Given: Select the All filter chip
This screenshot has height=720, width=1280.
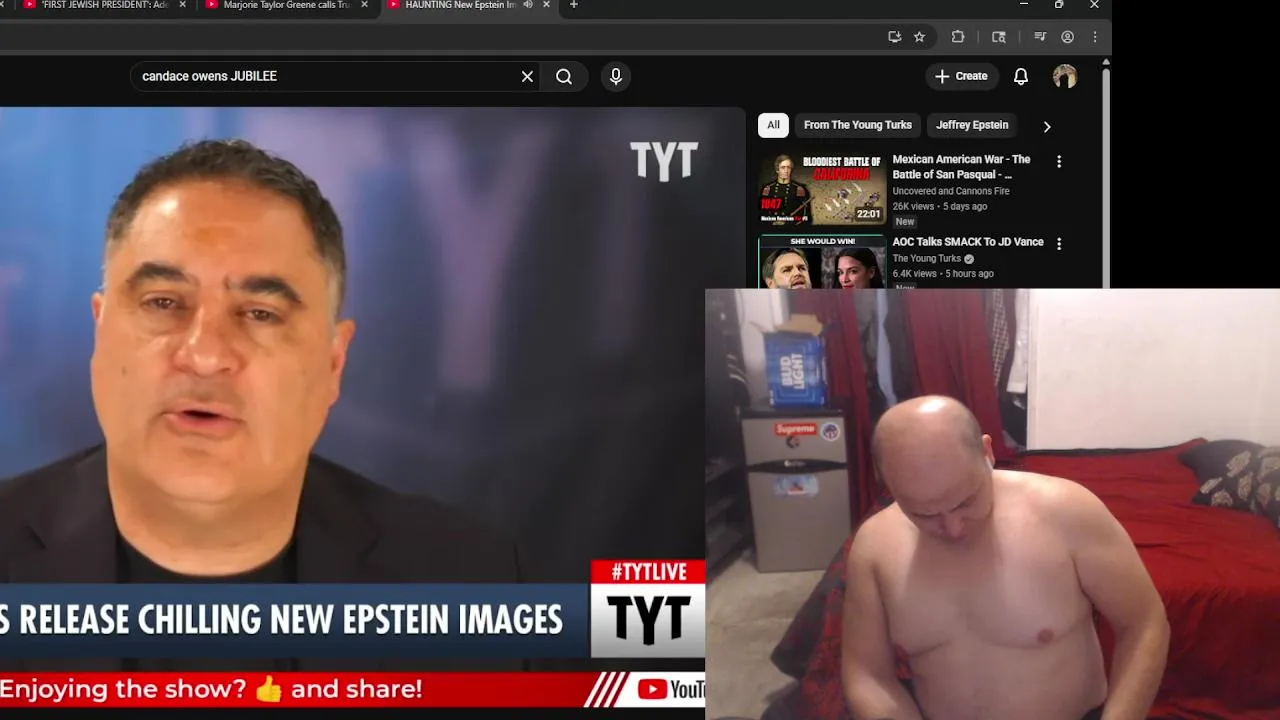Looking at the screenshot, I should tap(773, 125).
